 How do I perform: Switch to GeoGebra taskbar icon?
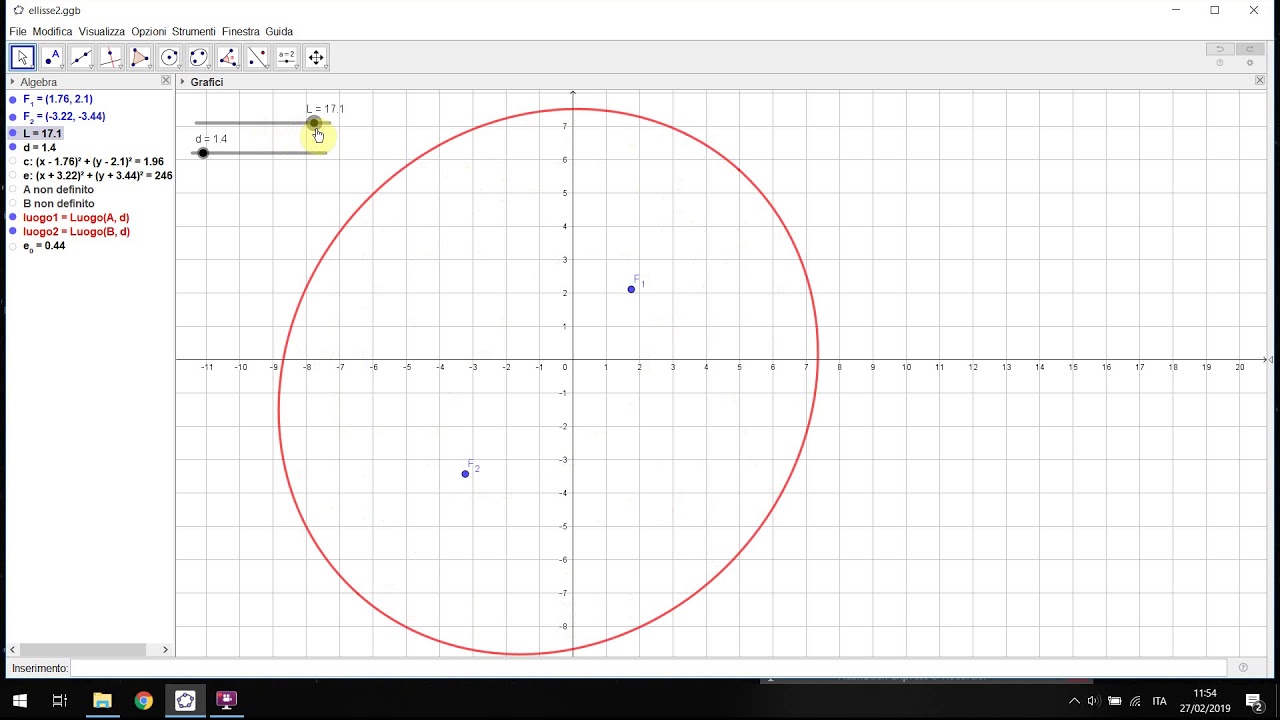pyautogui.click(x=185, y=700)
